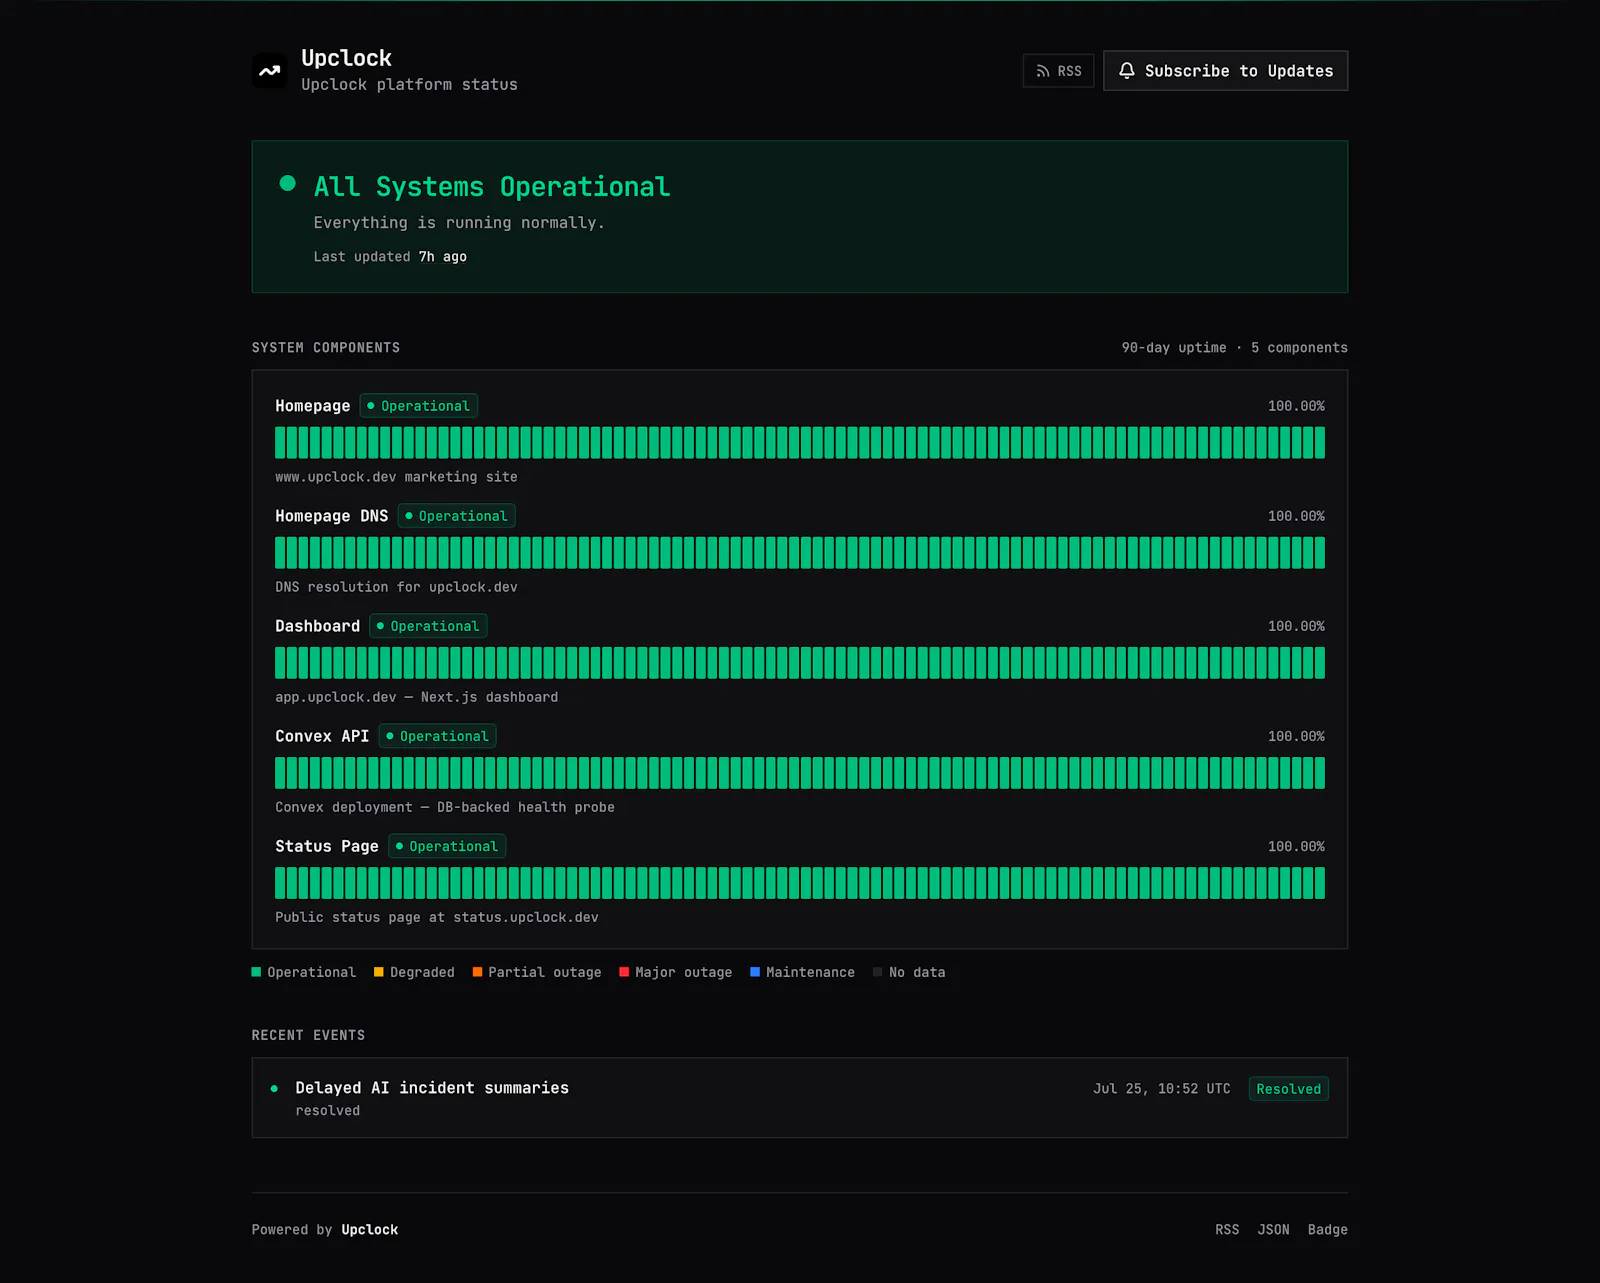
Task: Click the Homepage uptime bar chart
Action: point(800,443)
